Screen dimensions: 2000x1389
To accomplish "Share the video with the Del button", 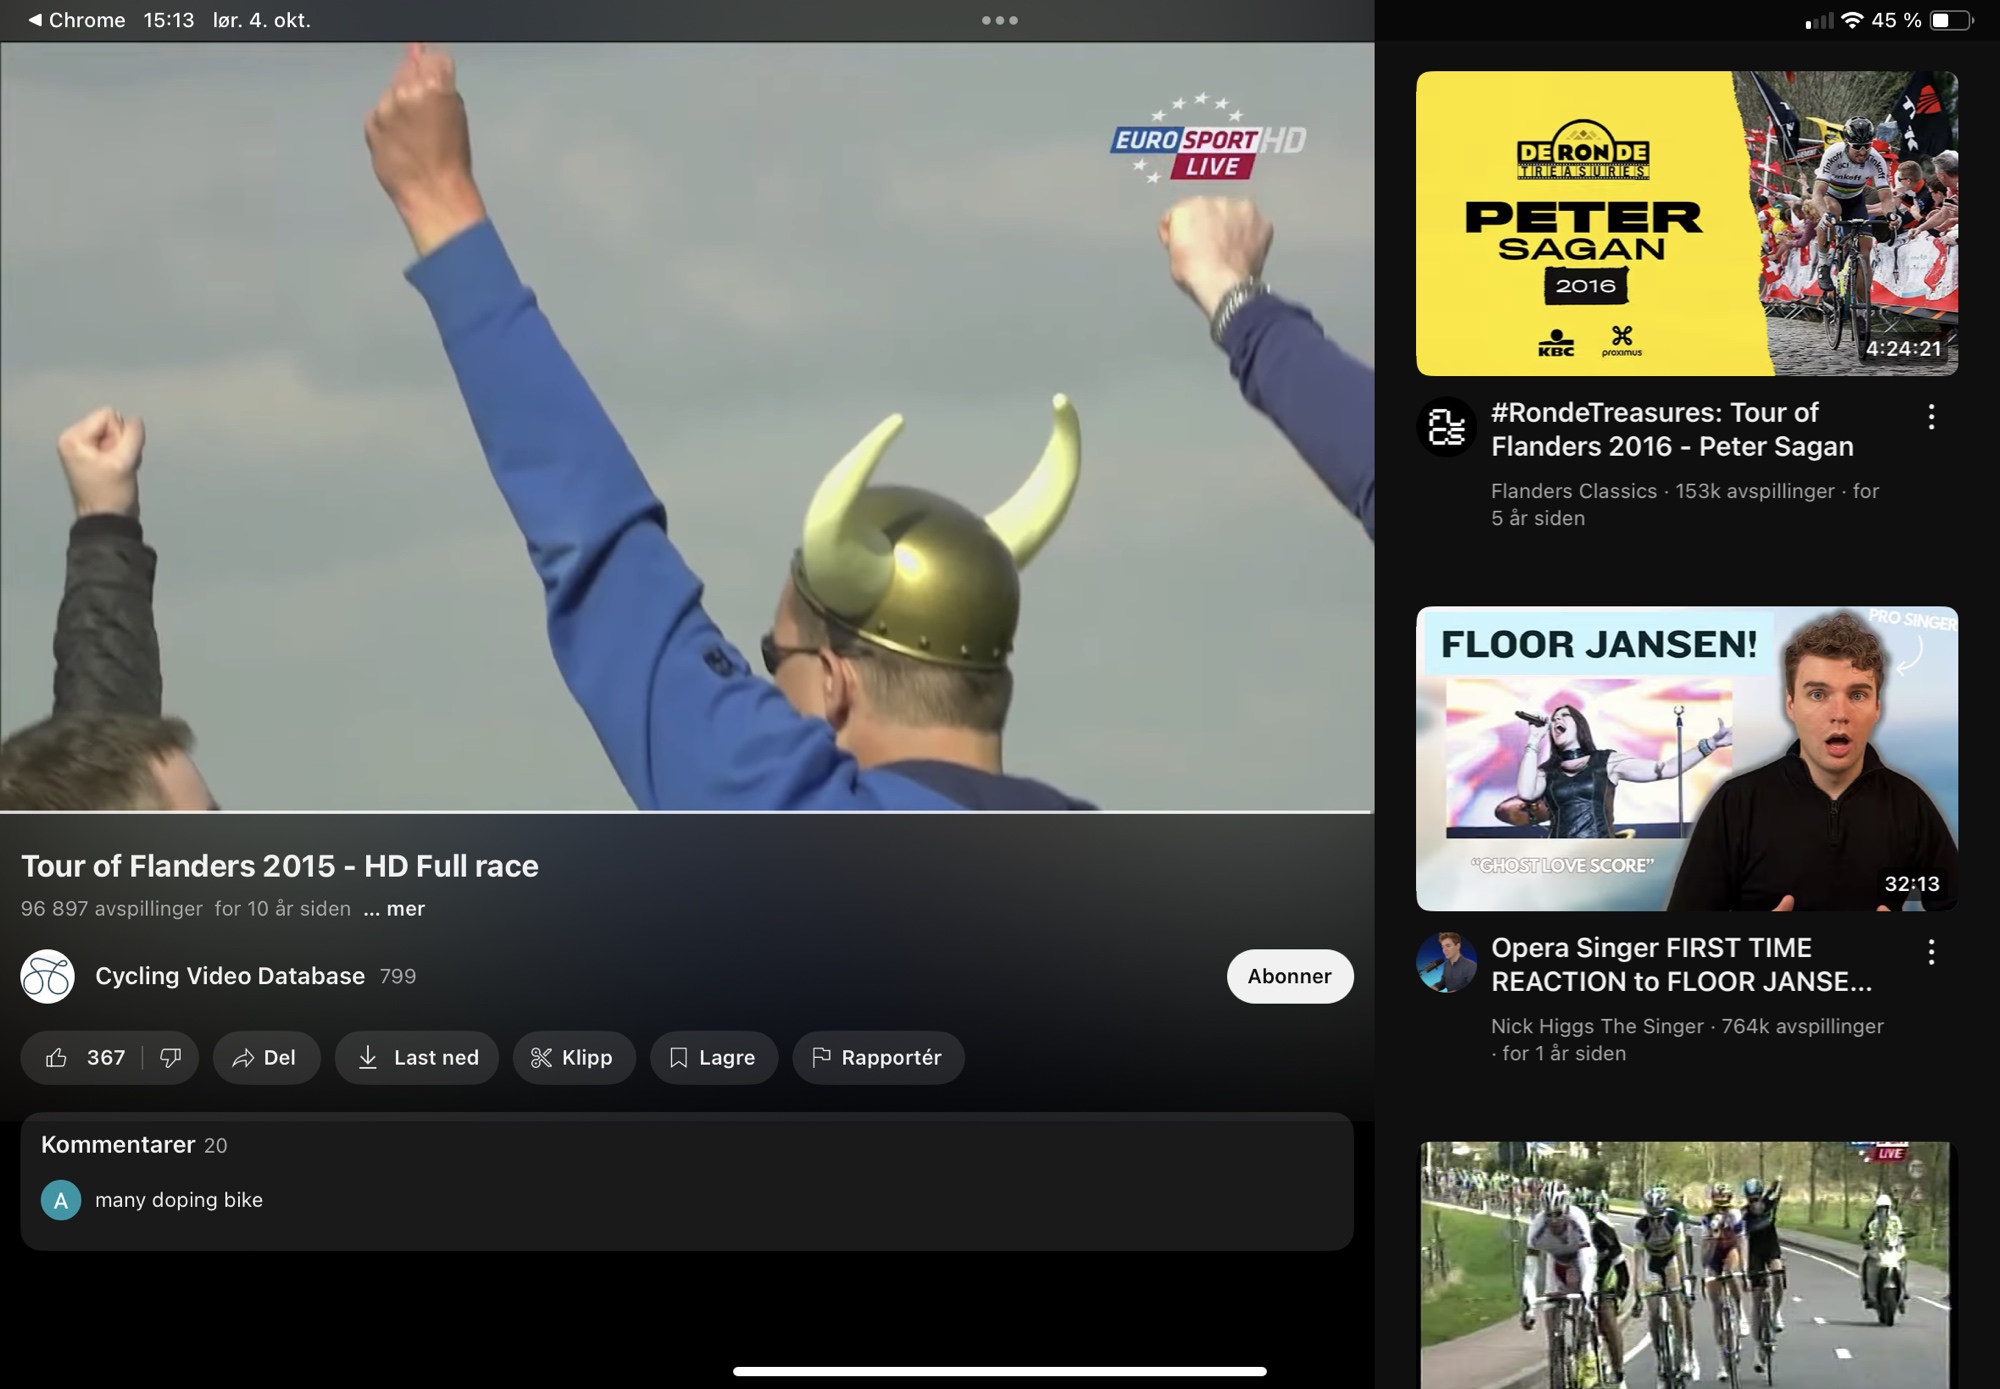I will click(266, 1058).
